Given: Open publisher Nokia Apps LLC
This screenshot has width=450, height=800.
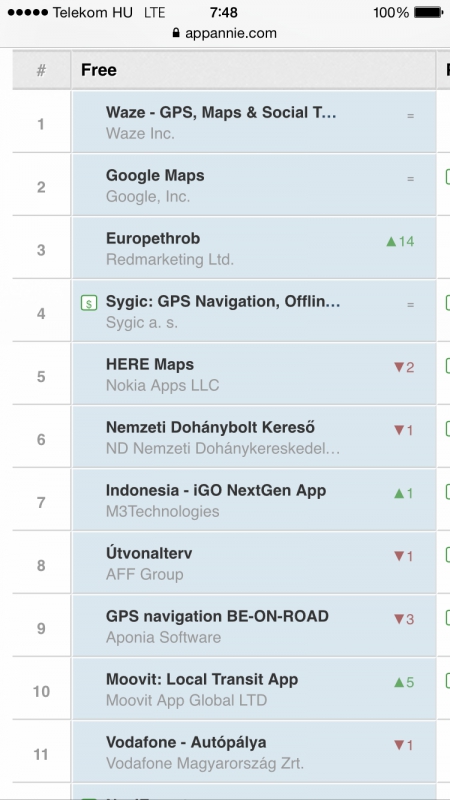Looking at the screenshot, I should click(x=162, y=385).
